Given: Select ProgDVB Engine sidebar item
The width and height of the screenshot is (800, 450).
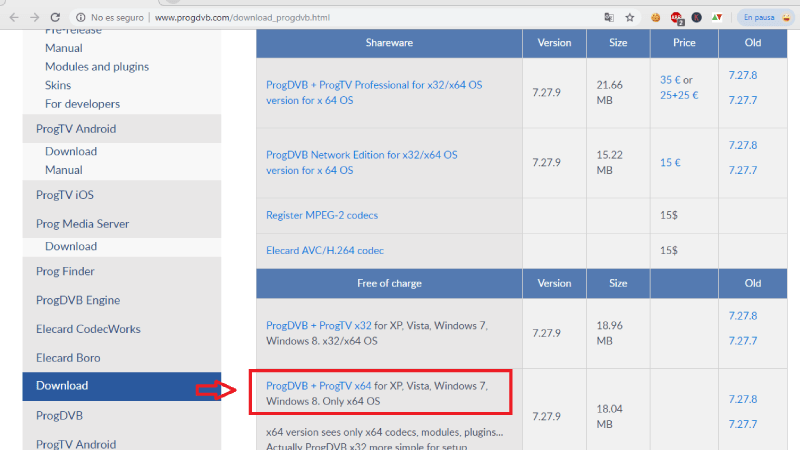Looking at the screenshot, I should [122, 300].
